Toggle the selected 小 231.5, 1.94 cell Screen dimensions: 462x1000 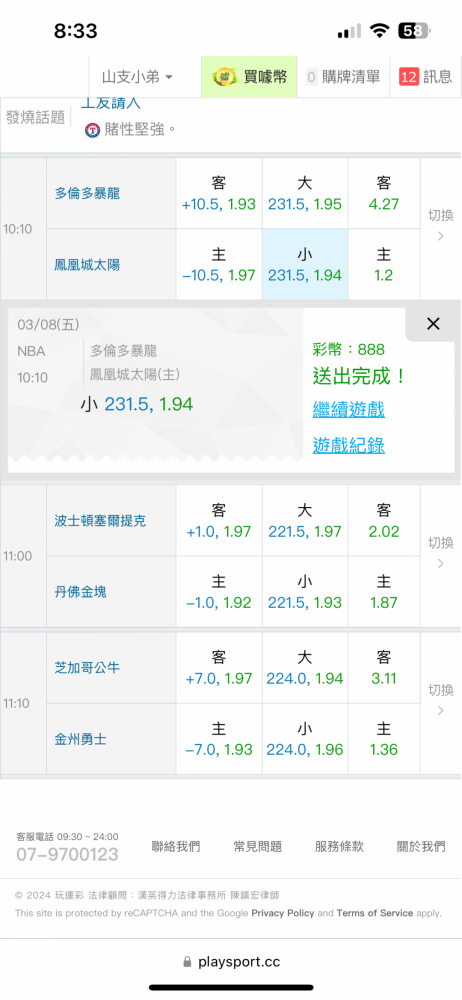305,265
